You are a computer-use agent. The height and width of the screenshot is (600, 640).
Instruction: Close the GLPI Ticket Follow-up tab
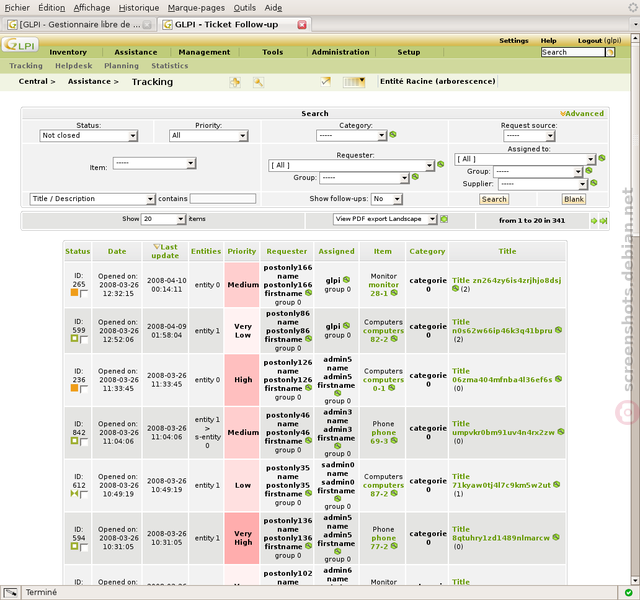(x=302, y=25)
